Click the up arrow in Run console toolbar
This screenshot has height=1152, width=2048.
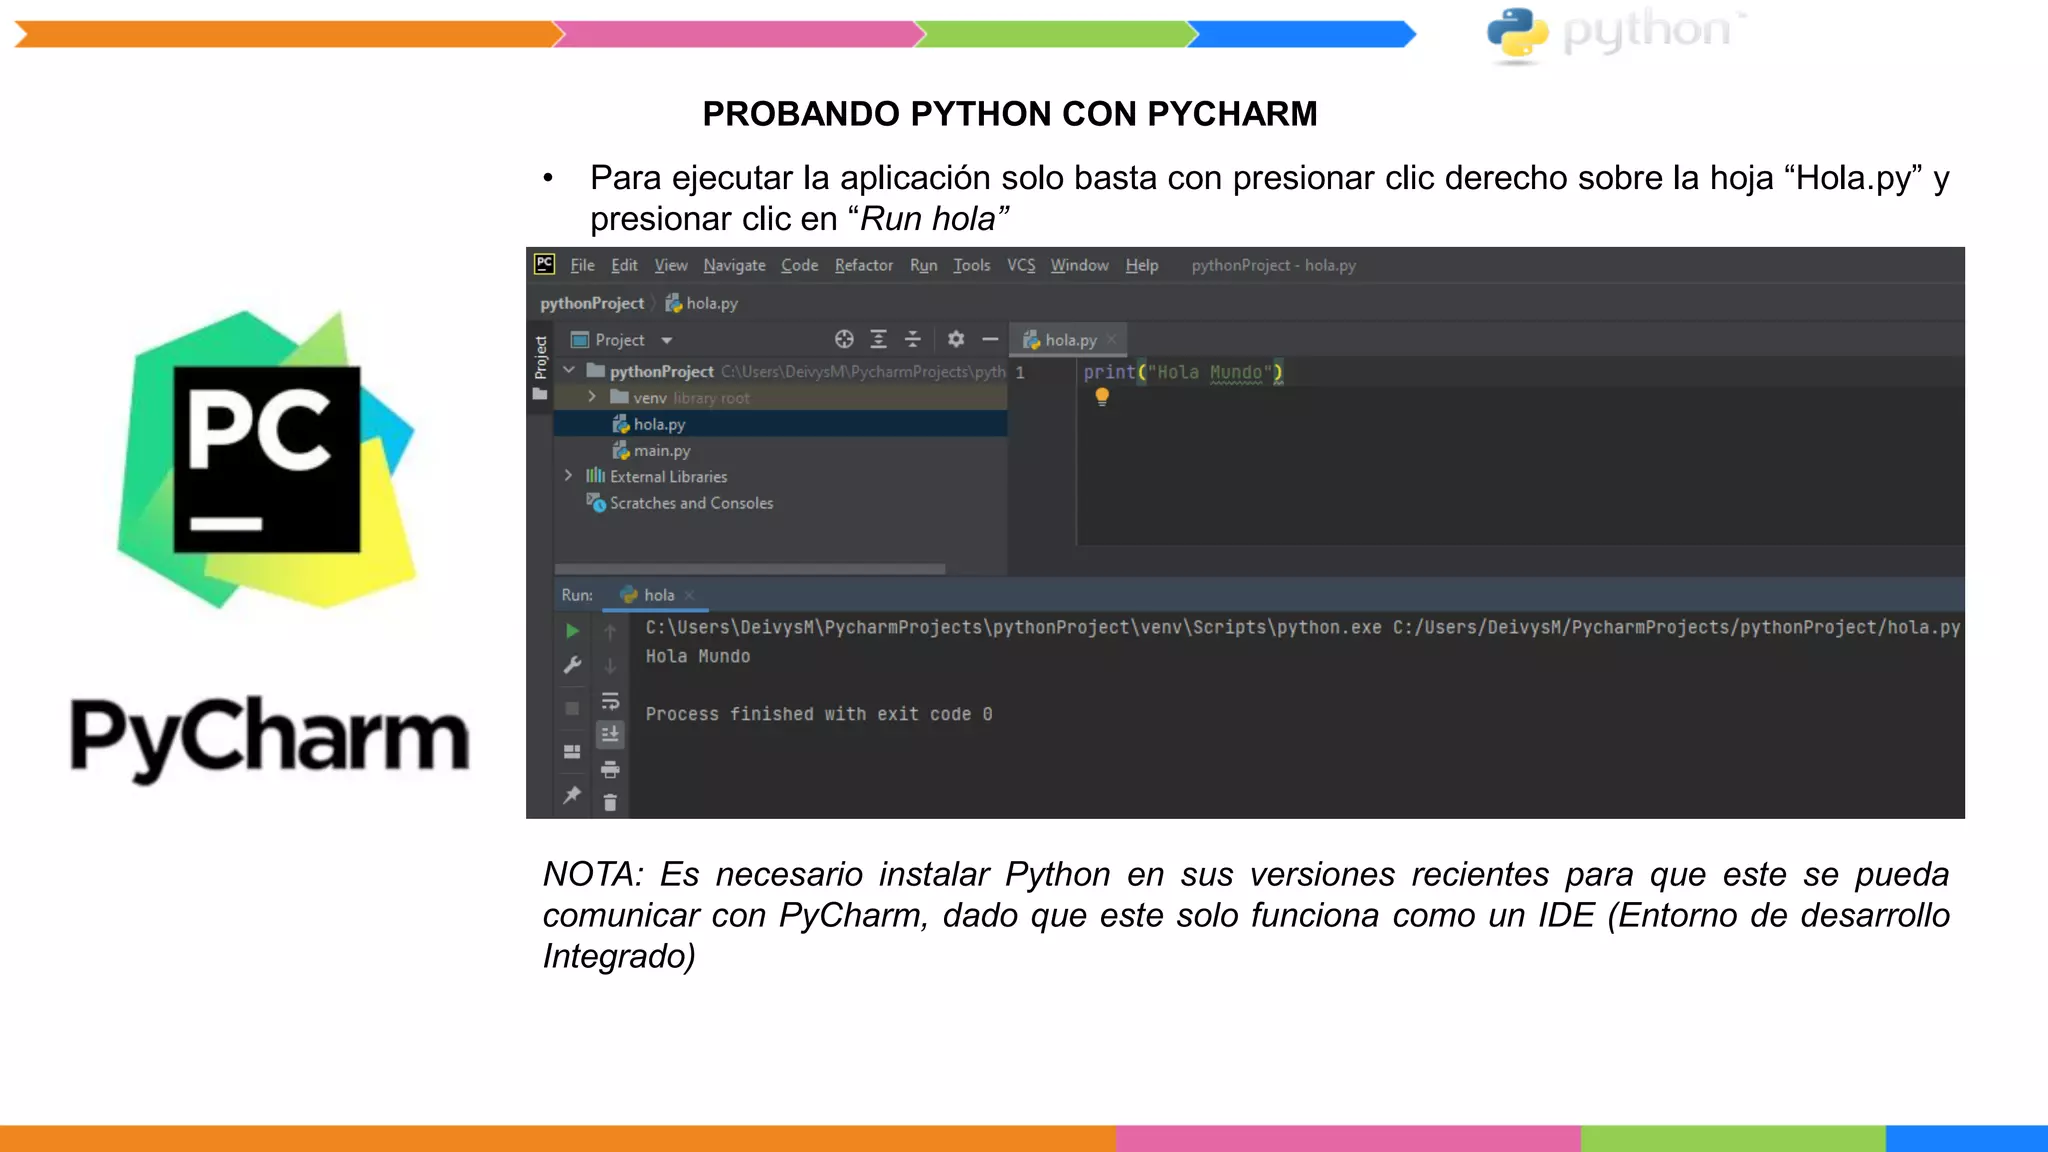point(610,631)
